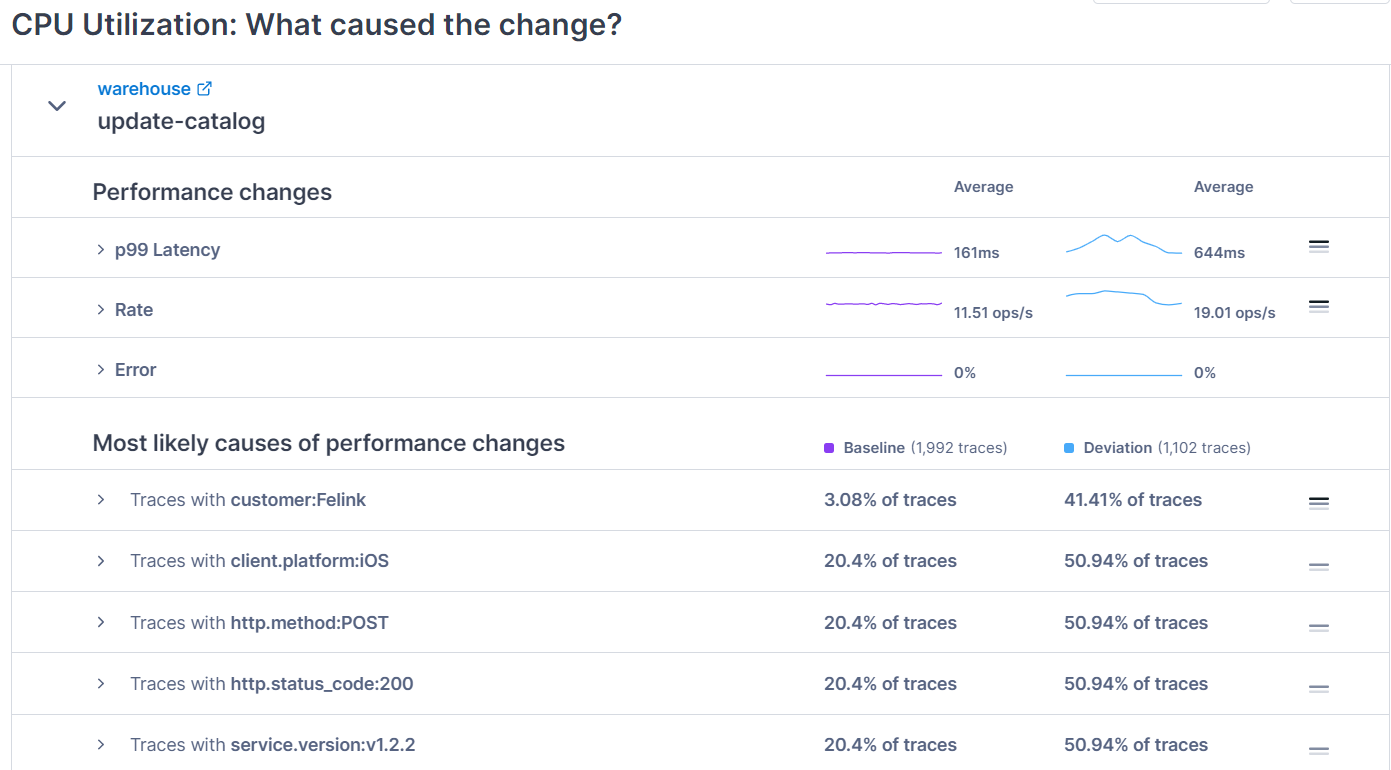The image size is (1391, 770).
Task: Click the Rate deviation sparkline chart
Action: (1124, 298)
